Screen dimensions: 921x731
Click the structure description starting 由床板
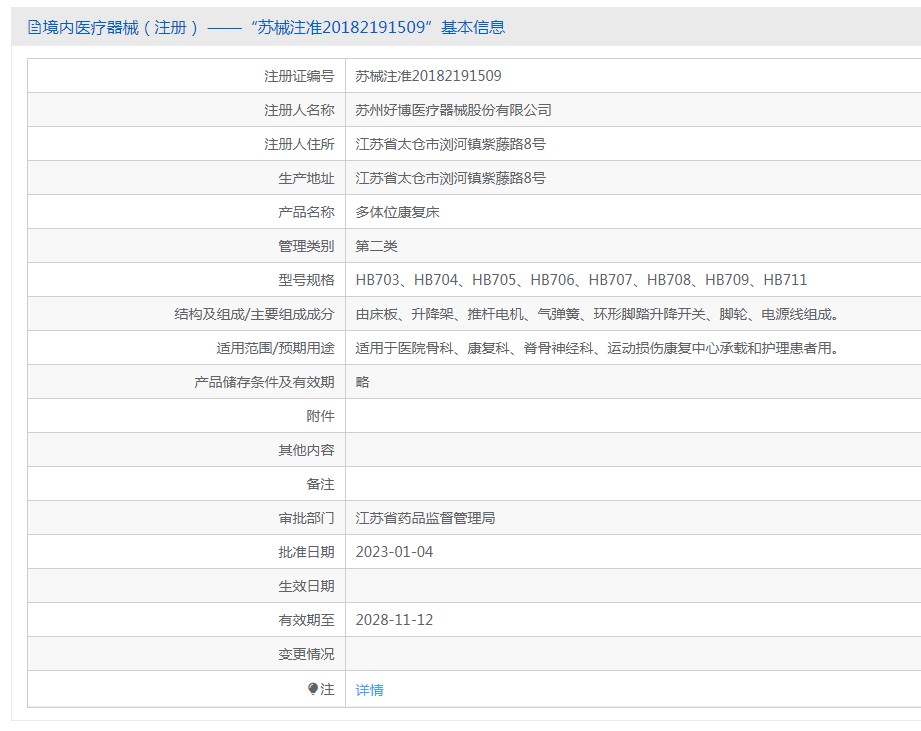tap(597, 314)
